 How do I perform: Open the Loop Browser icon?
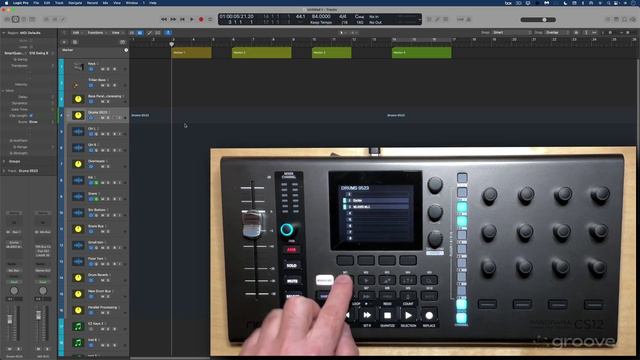point(624,19)
